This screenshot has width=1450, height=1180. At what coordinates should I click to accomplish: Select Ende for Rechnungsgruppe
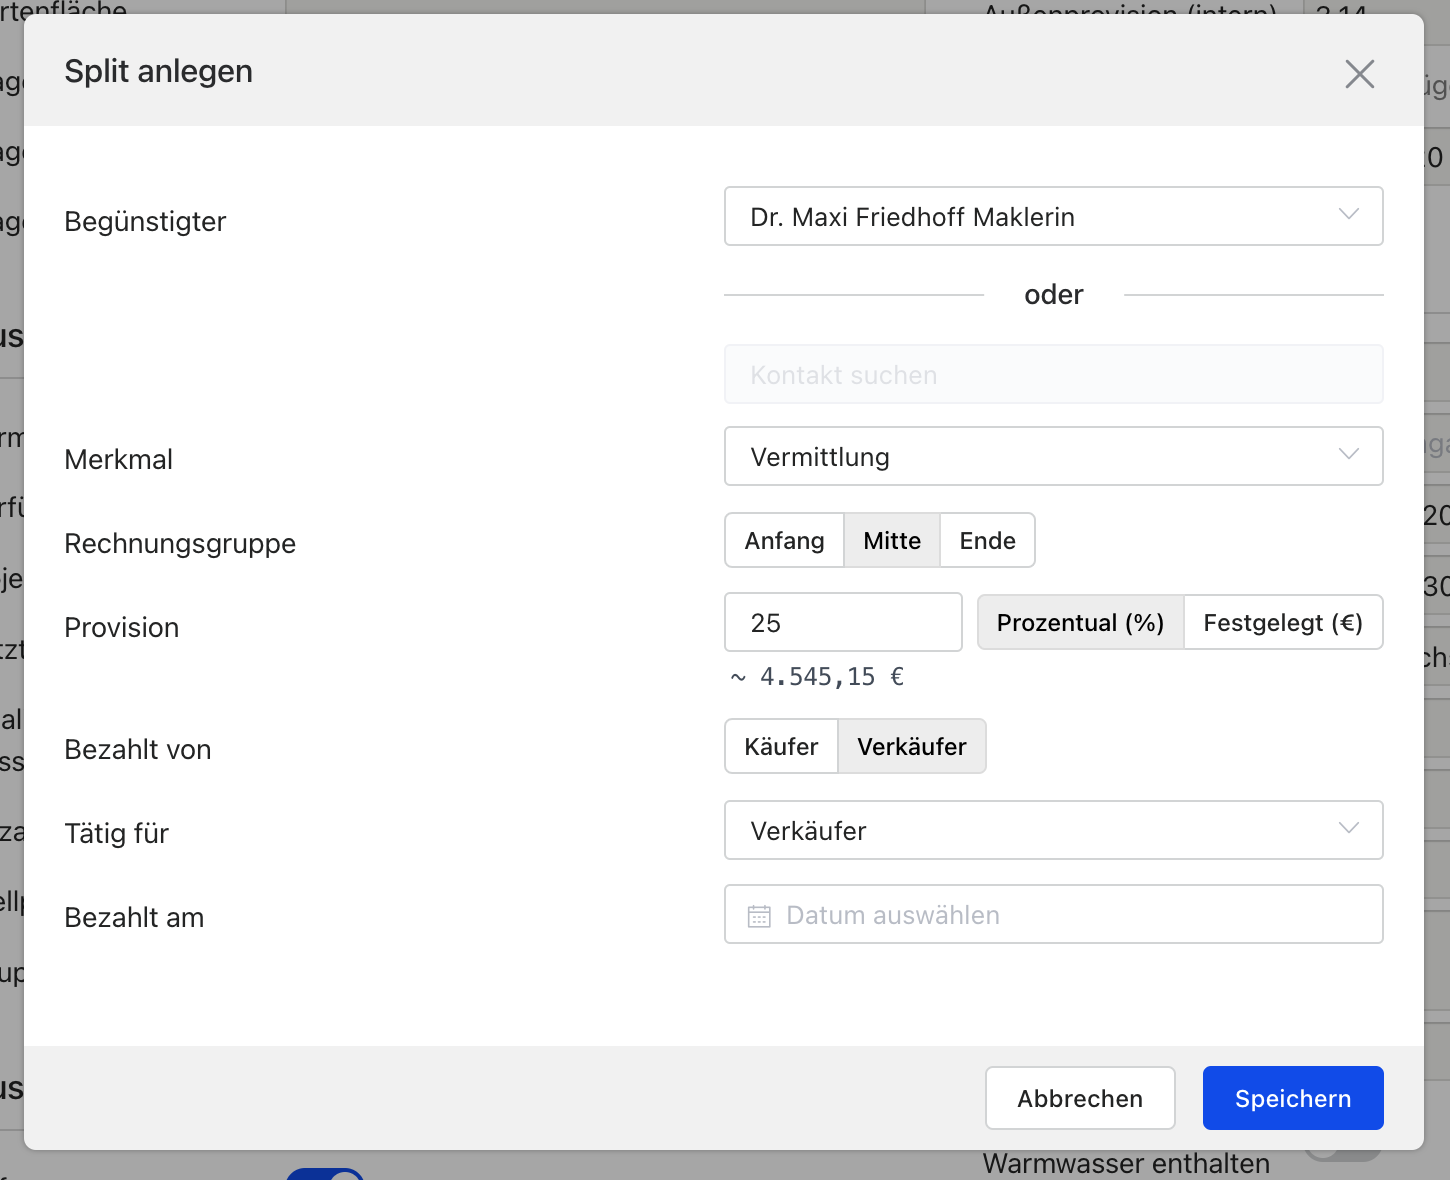pos(987,540)
